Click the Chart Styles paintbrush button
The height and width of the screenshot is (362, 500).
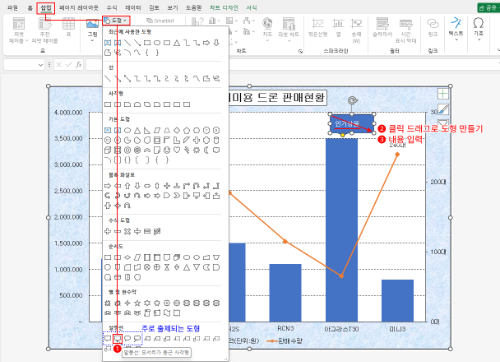coord(443,109)
